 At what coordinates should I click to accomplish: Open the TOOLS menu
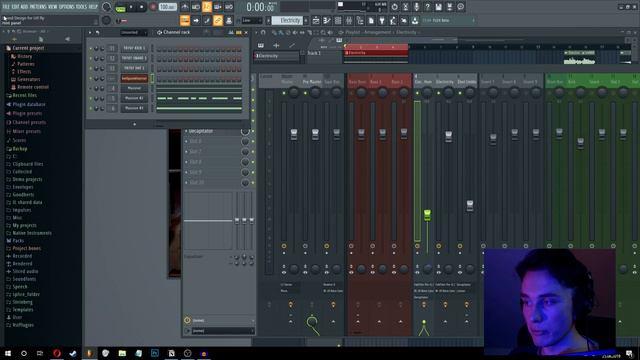(x=82, y=7)
